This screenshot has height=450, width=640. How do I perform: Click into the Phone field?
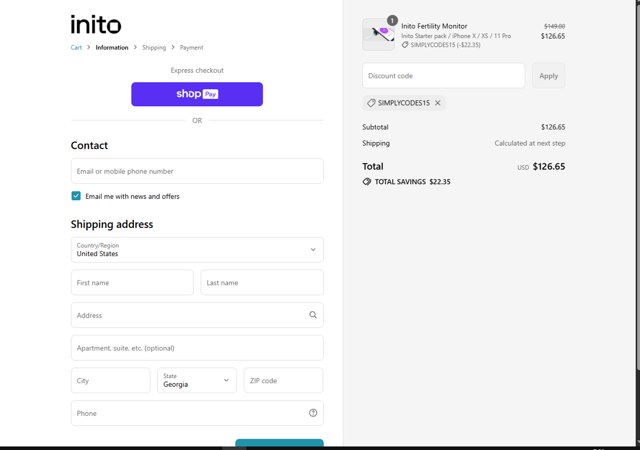coord(197,413)
